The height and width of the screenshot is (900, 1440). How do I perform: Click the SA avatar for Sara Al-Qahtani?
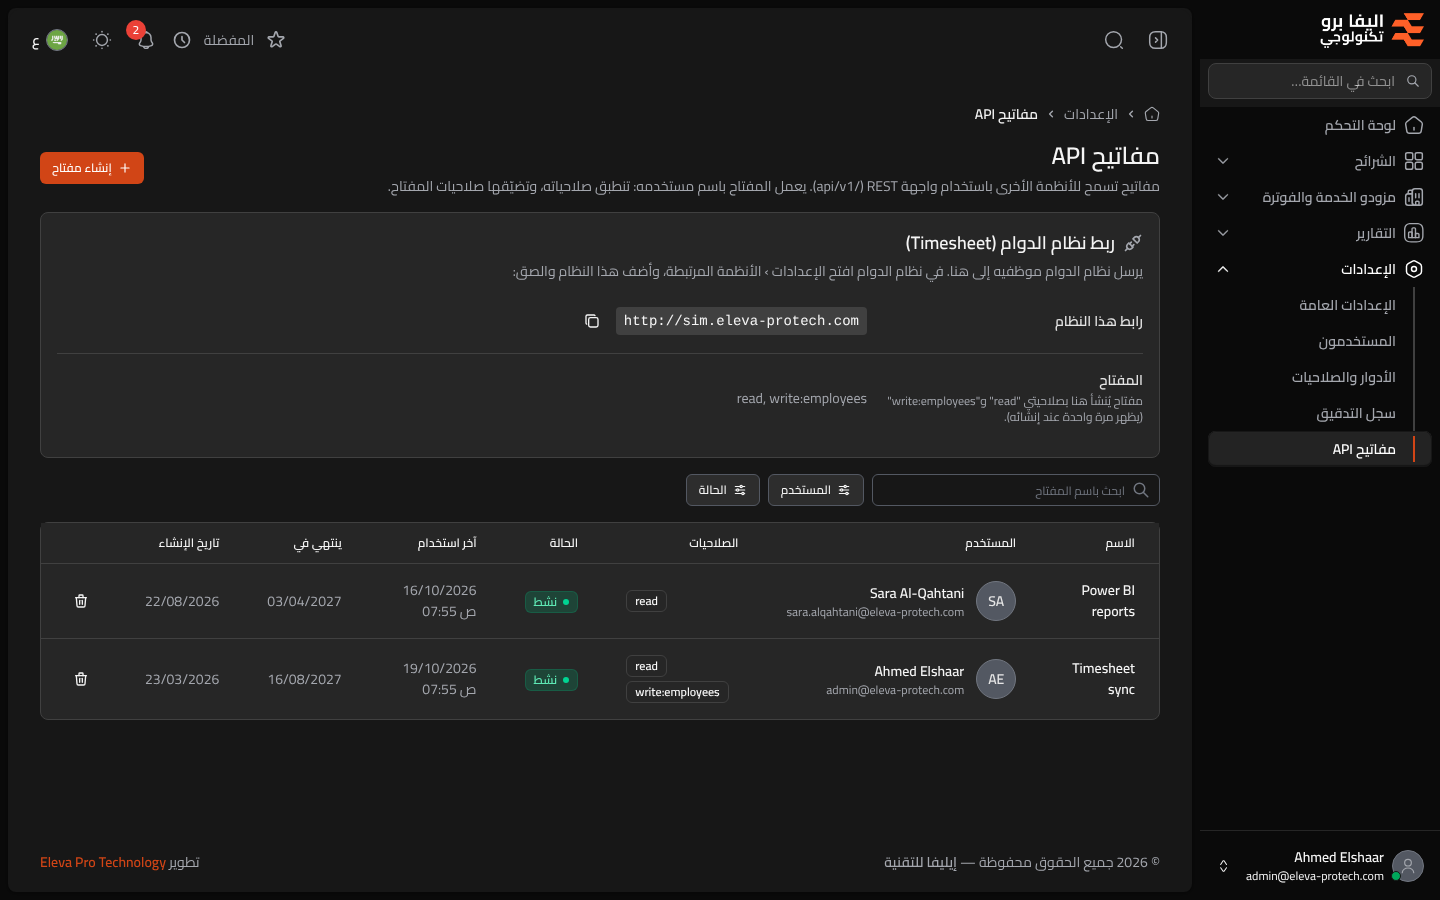click(x=996, y=601)
